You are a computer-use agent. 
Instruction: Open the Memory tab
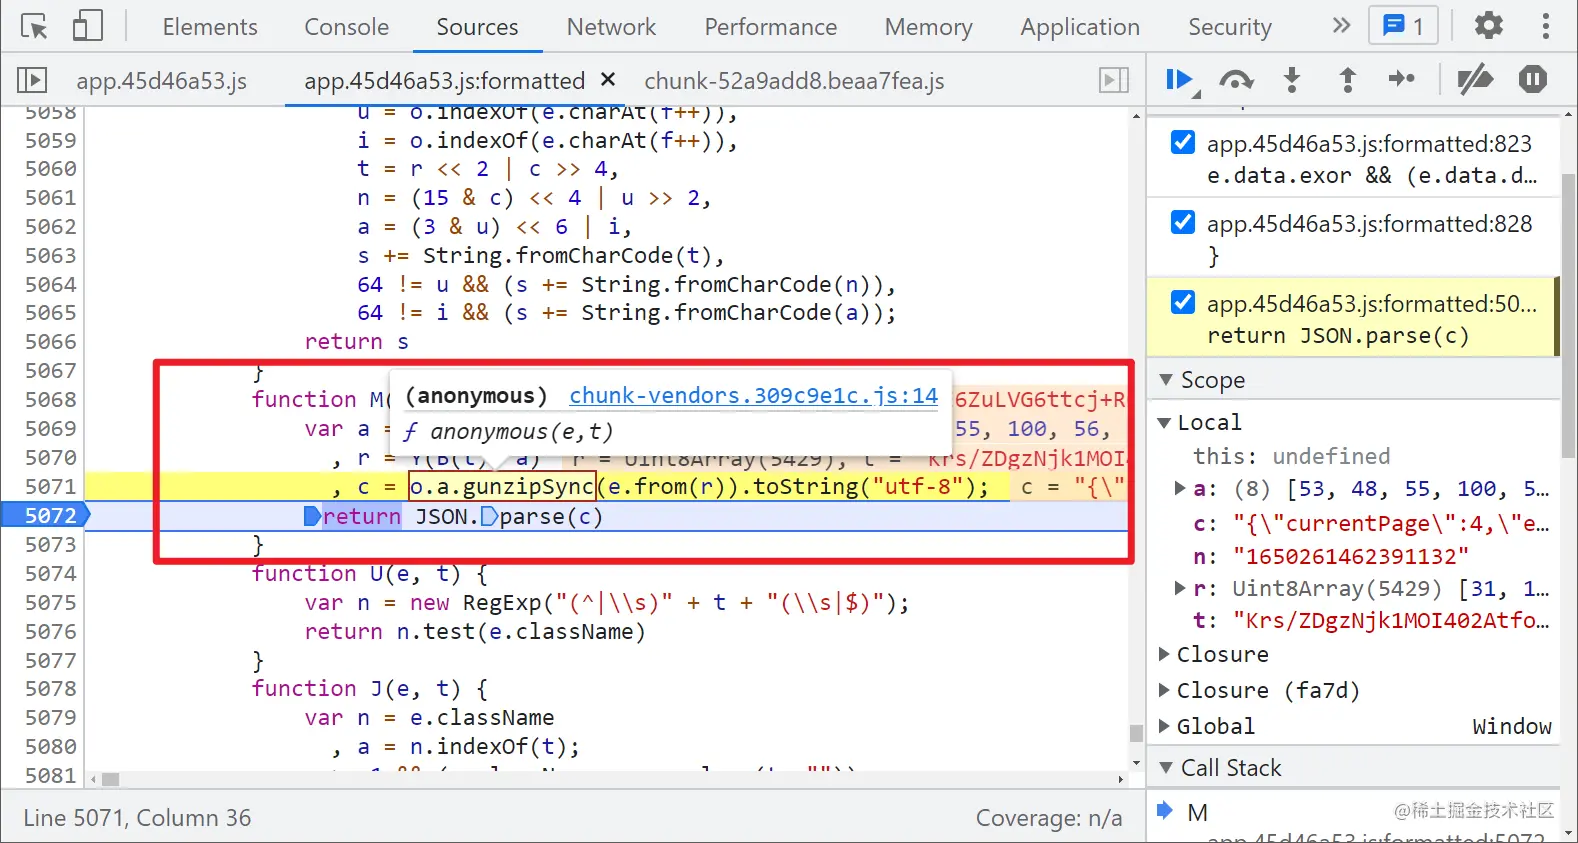(x=928, y=27)
